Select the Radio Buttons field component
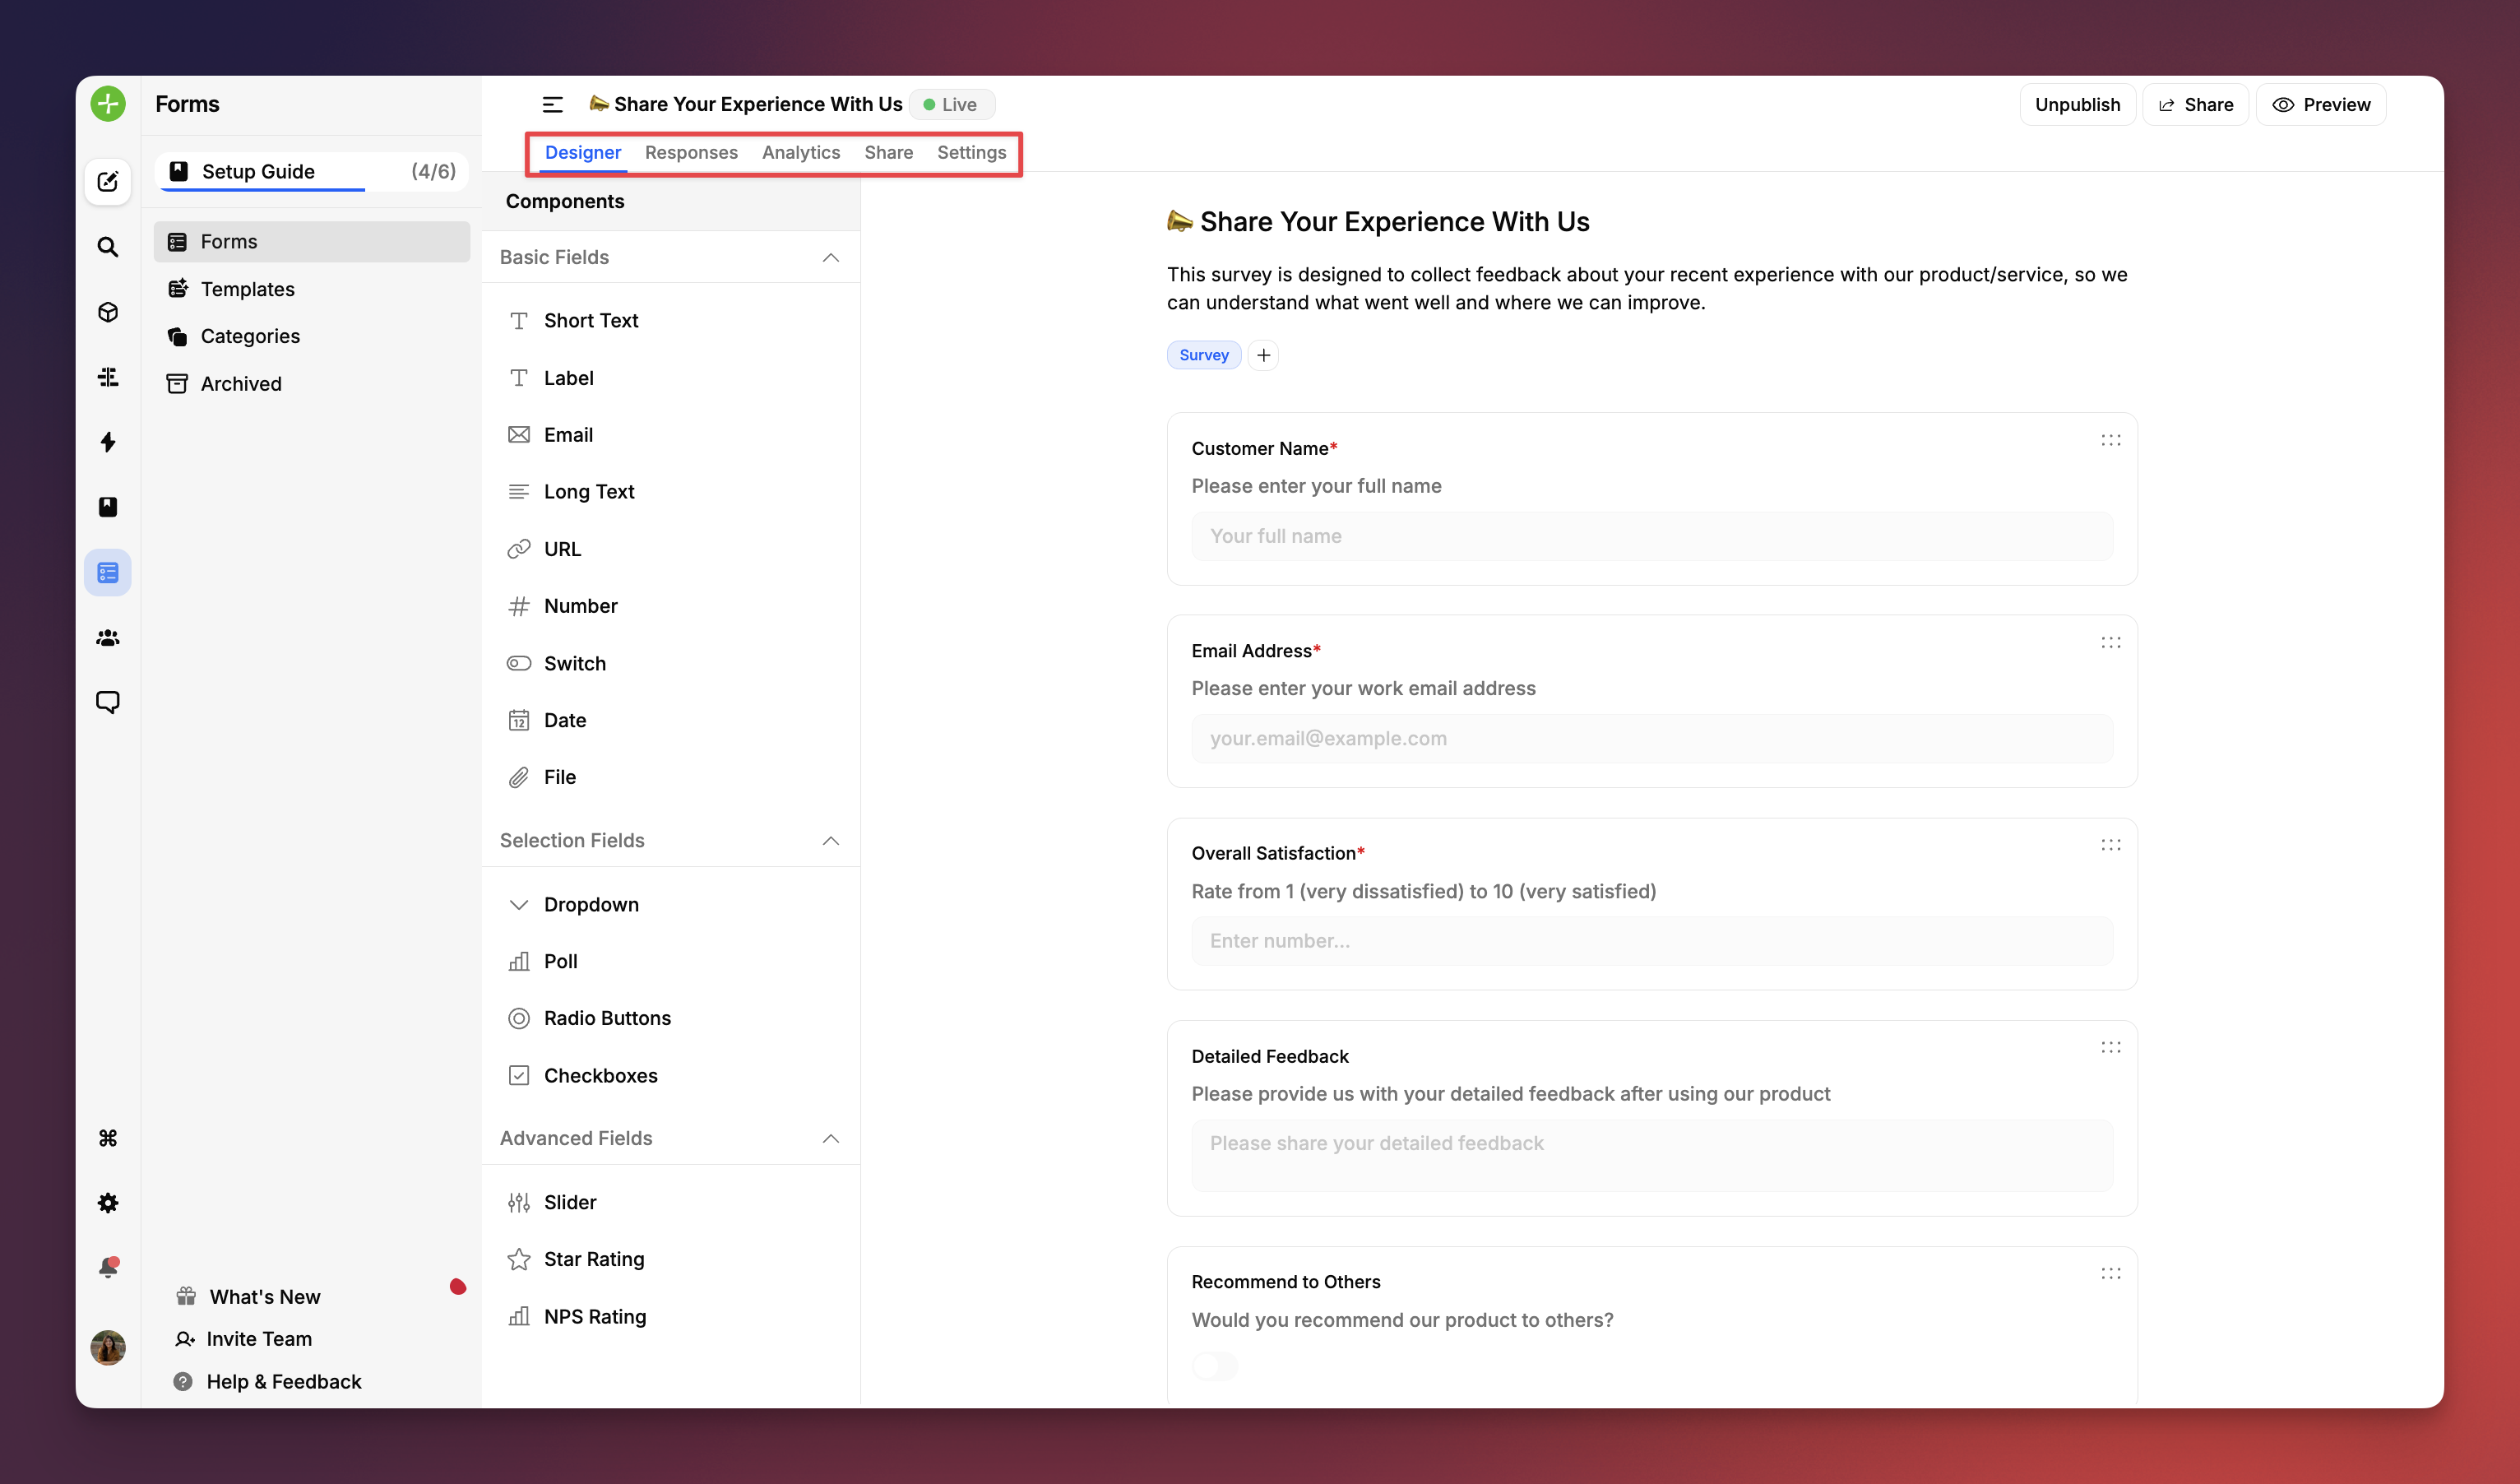 (x=607, y=1018)
